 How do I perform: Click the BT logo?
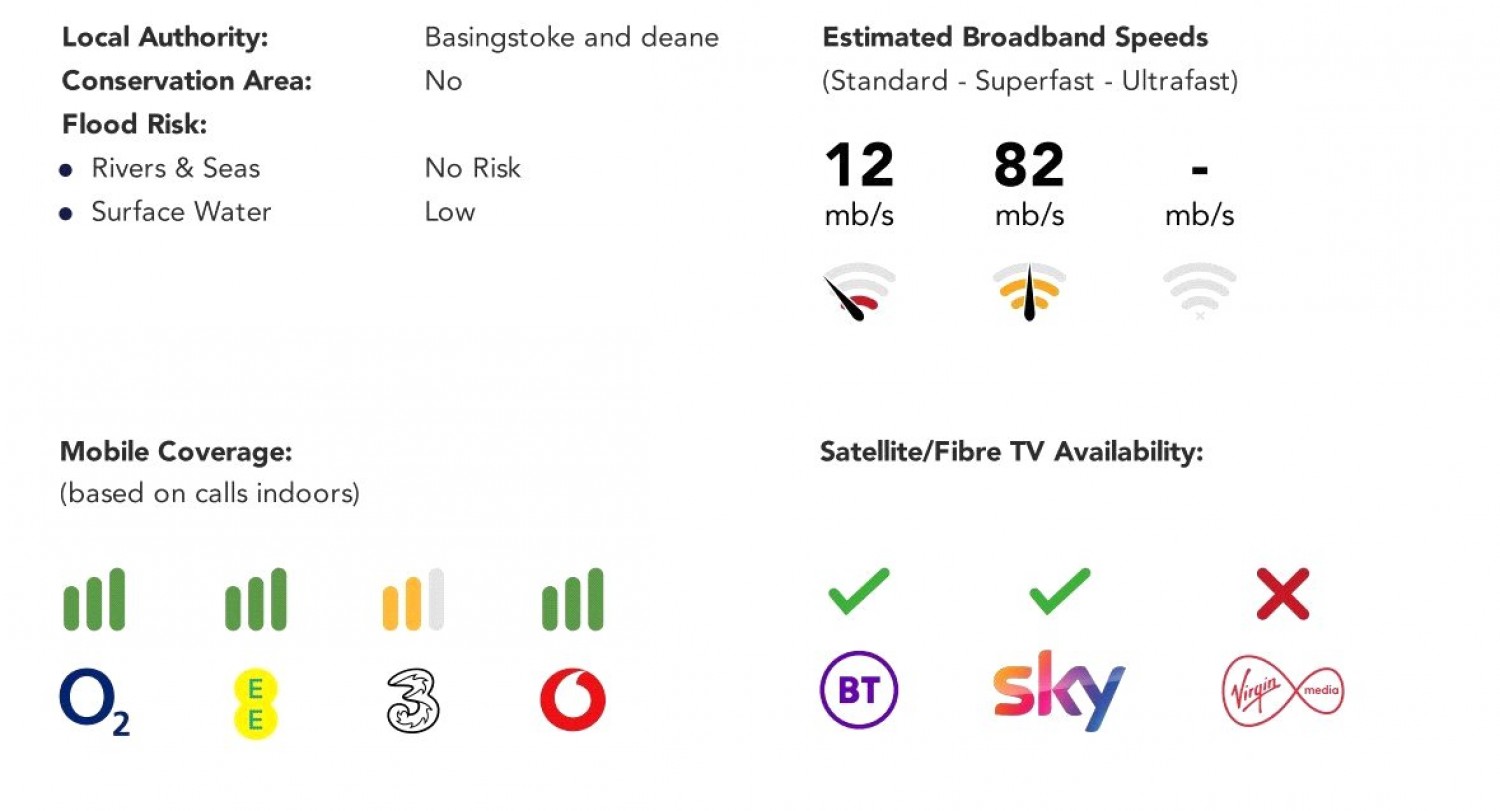[858, 691]
